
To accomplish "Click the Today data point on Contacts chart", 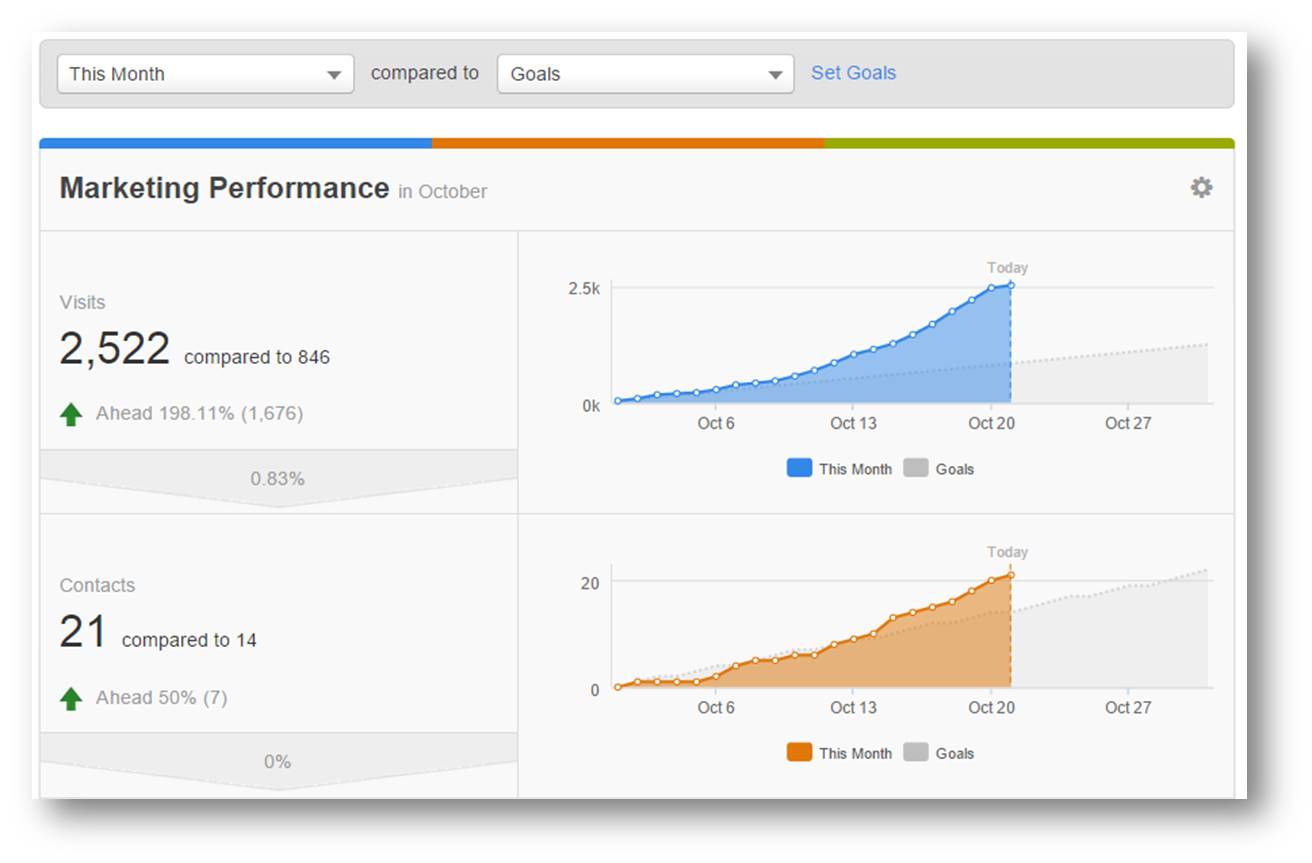I will coord(1011,575).
